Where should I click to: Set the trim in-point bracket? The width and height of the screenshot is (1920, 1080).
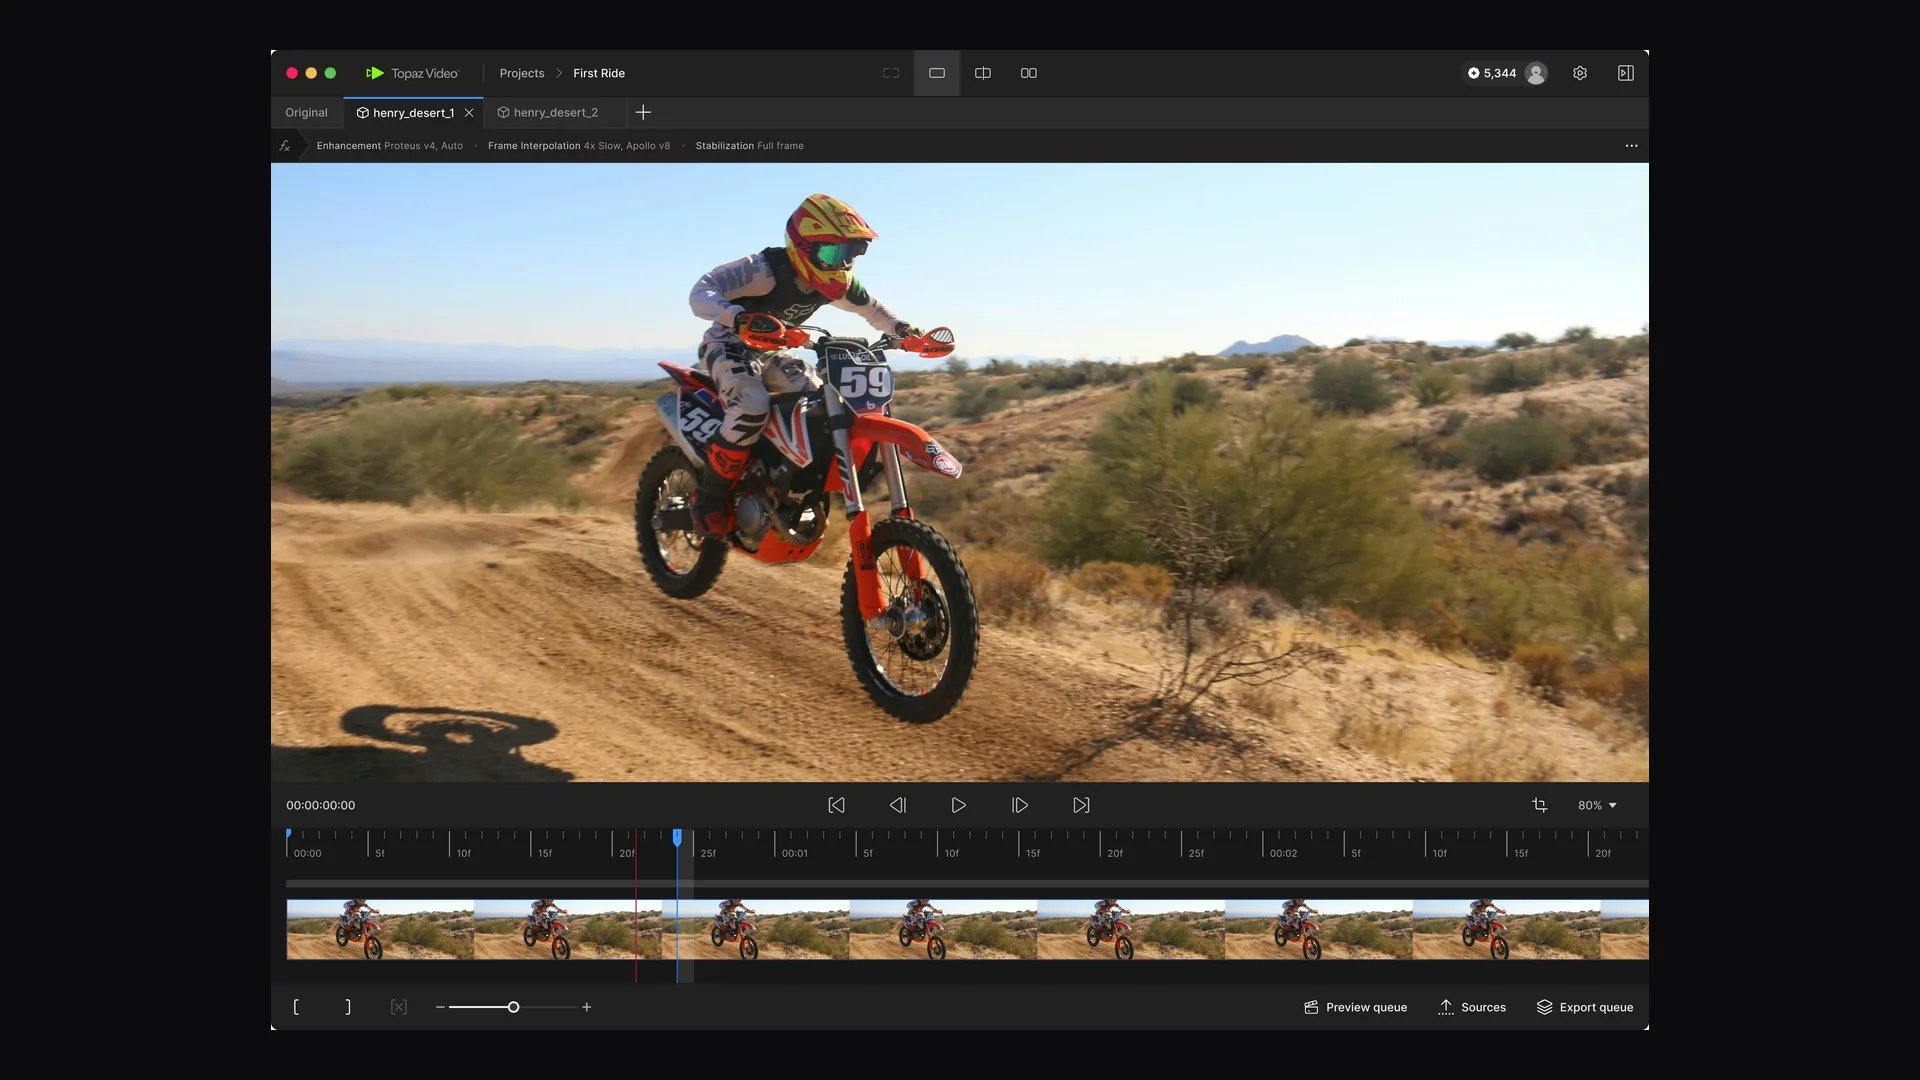(296, 1007)
